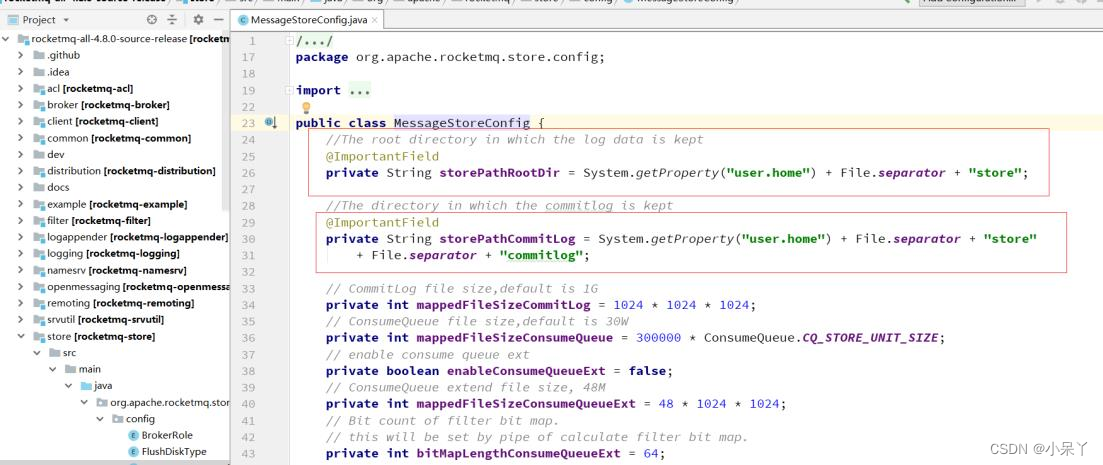The width and height of the screenshot is (1103, 465).
Task: Click line number 40 in the gutter
Action: coord(248,404)
